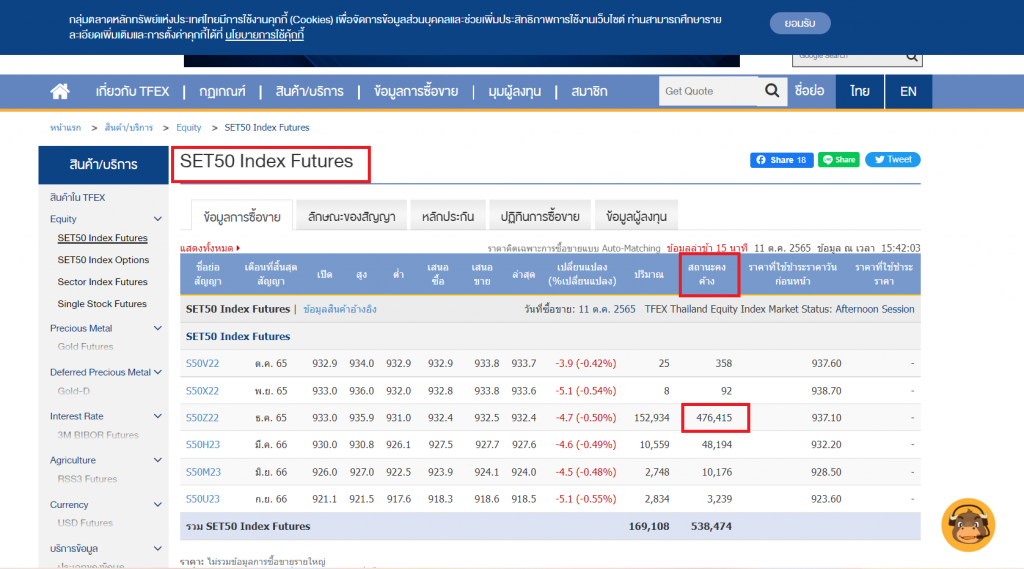This screenshot has width=1024, height=569.
Task: Open the สมาชิก menu
Action: click(589, 91)
